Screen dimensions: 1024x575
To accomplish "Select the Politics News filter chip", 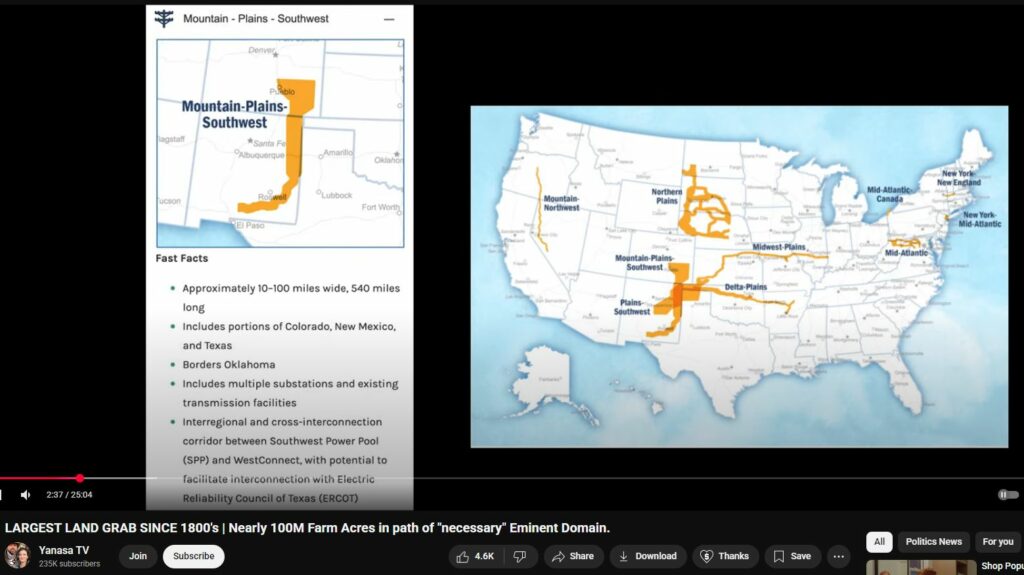I will (933, 542).
